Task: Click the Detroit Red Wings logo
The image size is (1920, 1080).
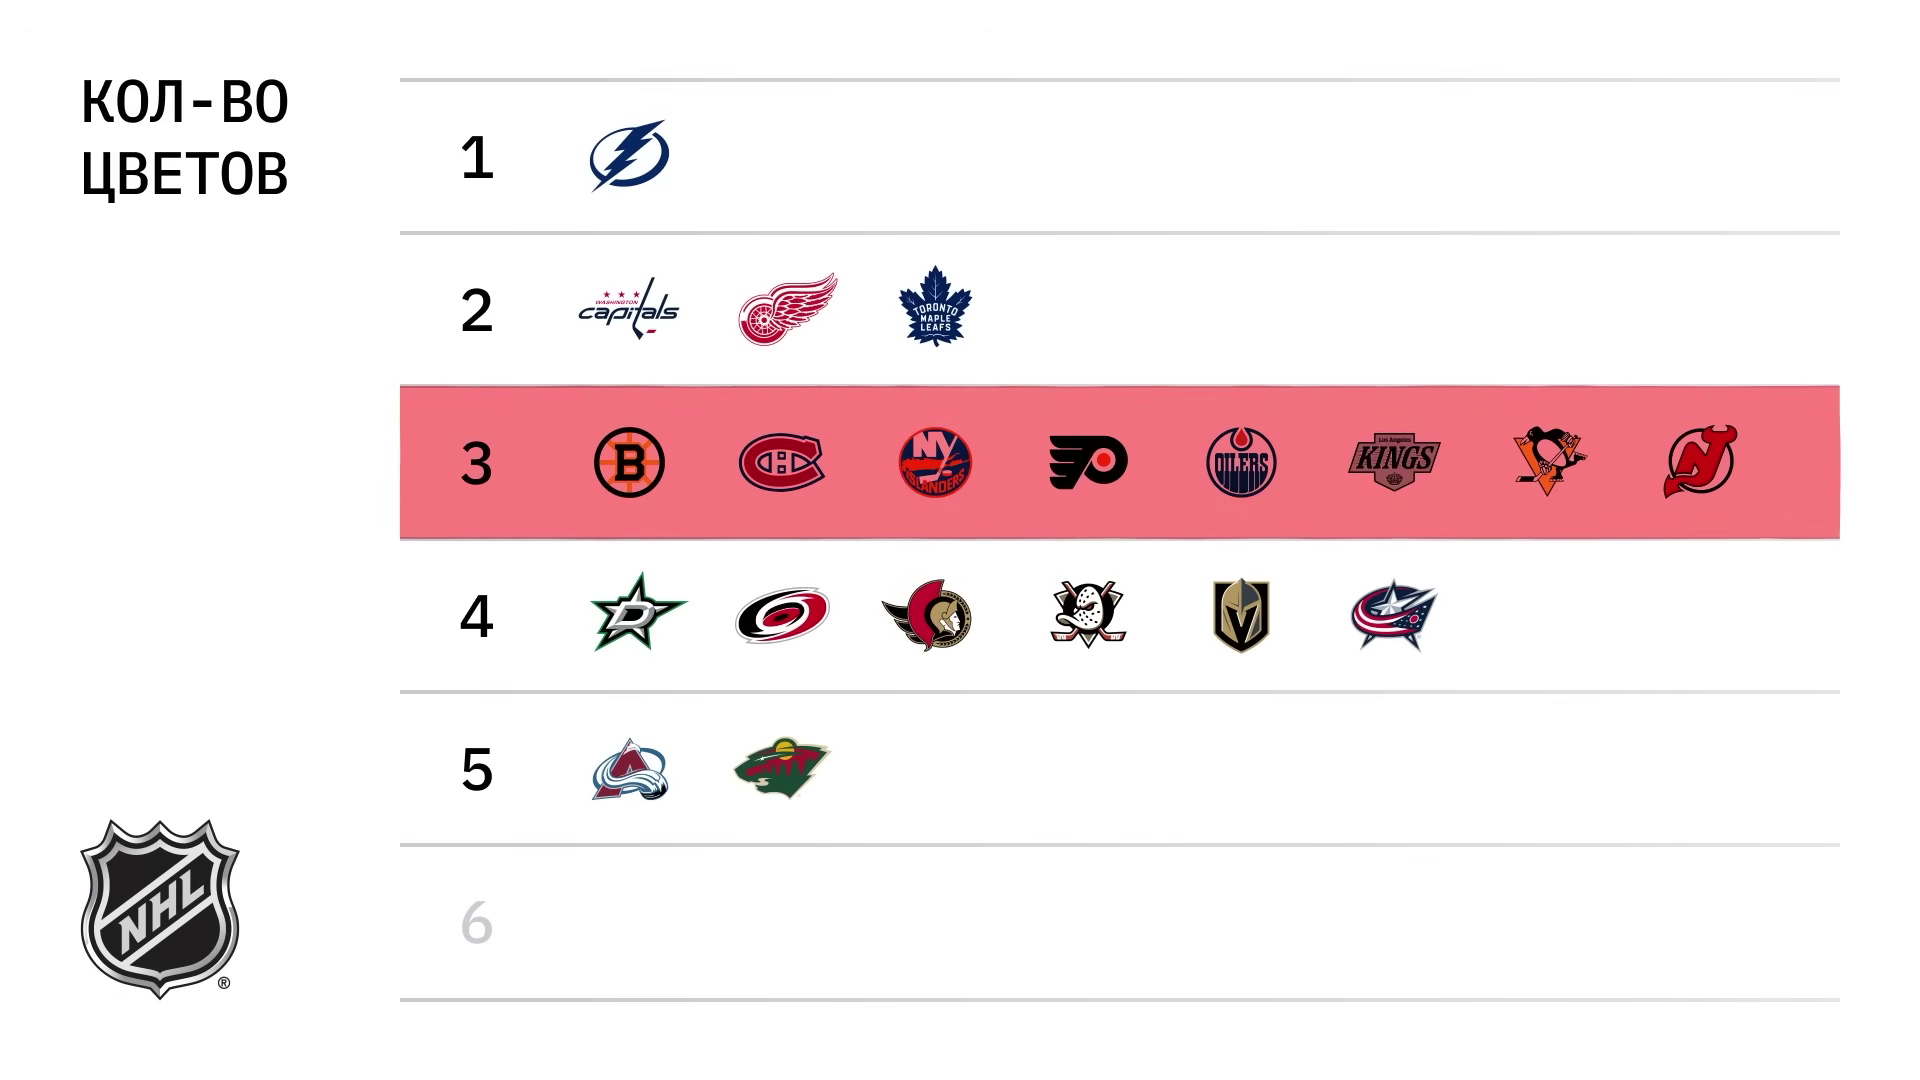Action: coord(787,309)
